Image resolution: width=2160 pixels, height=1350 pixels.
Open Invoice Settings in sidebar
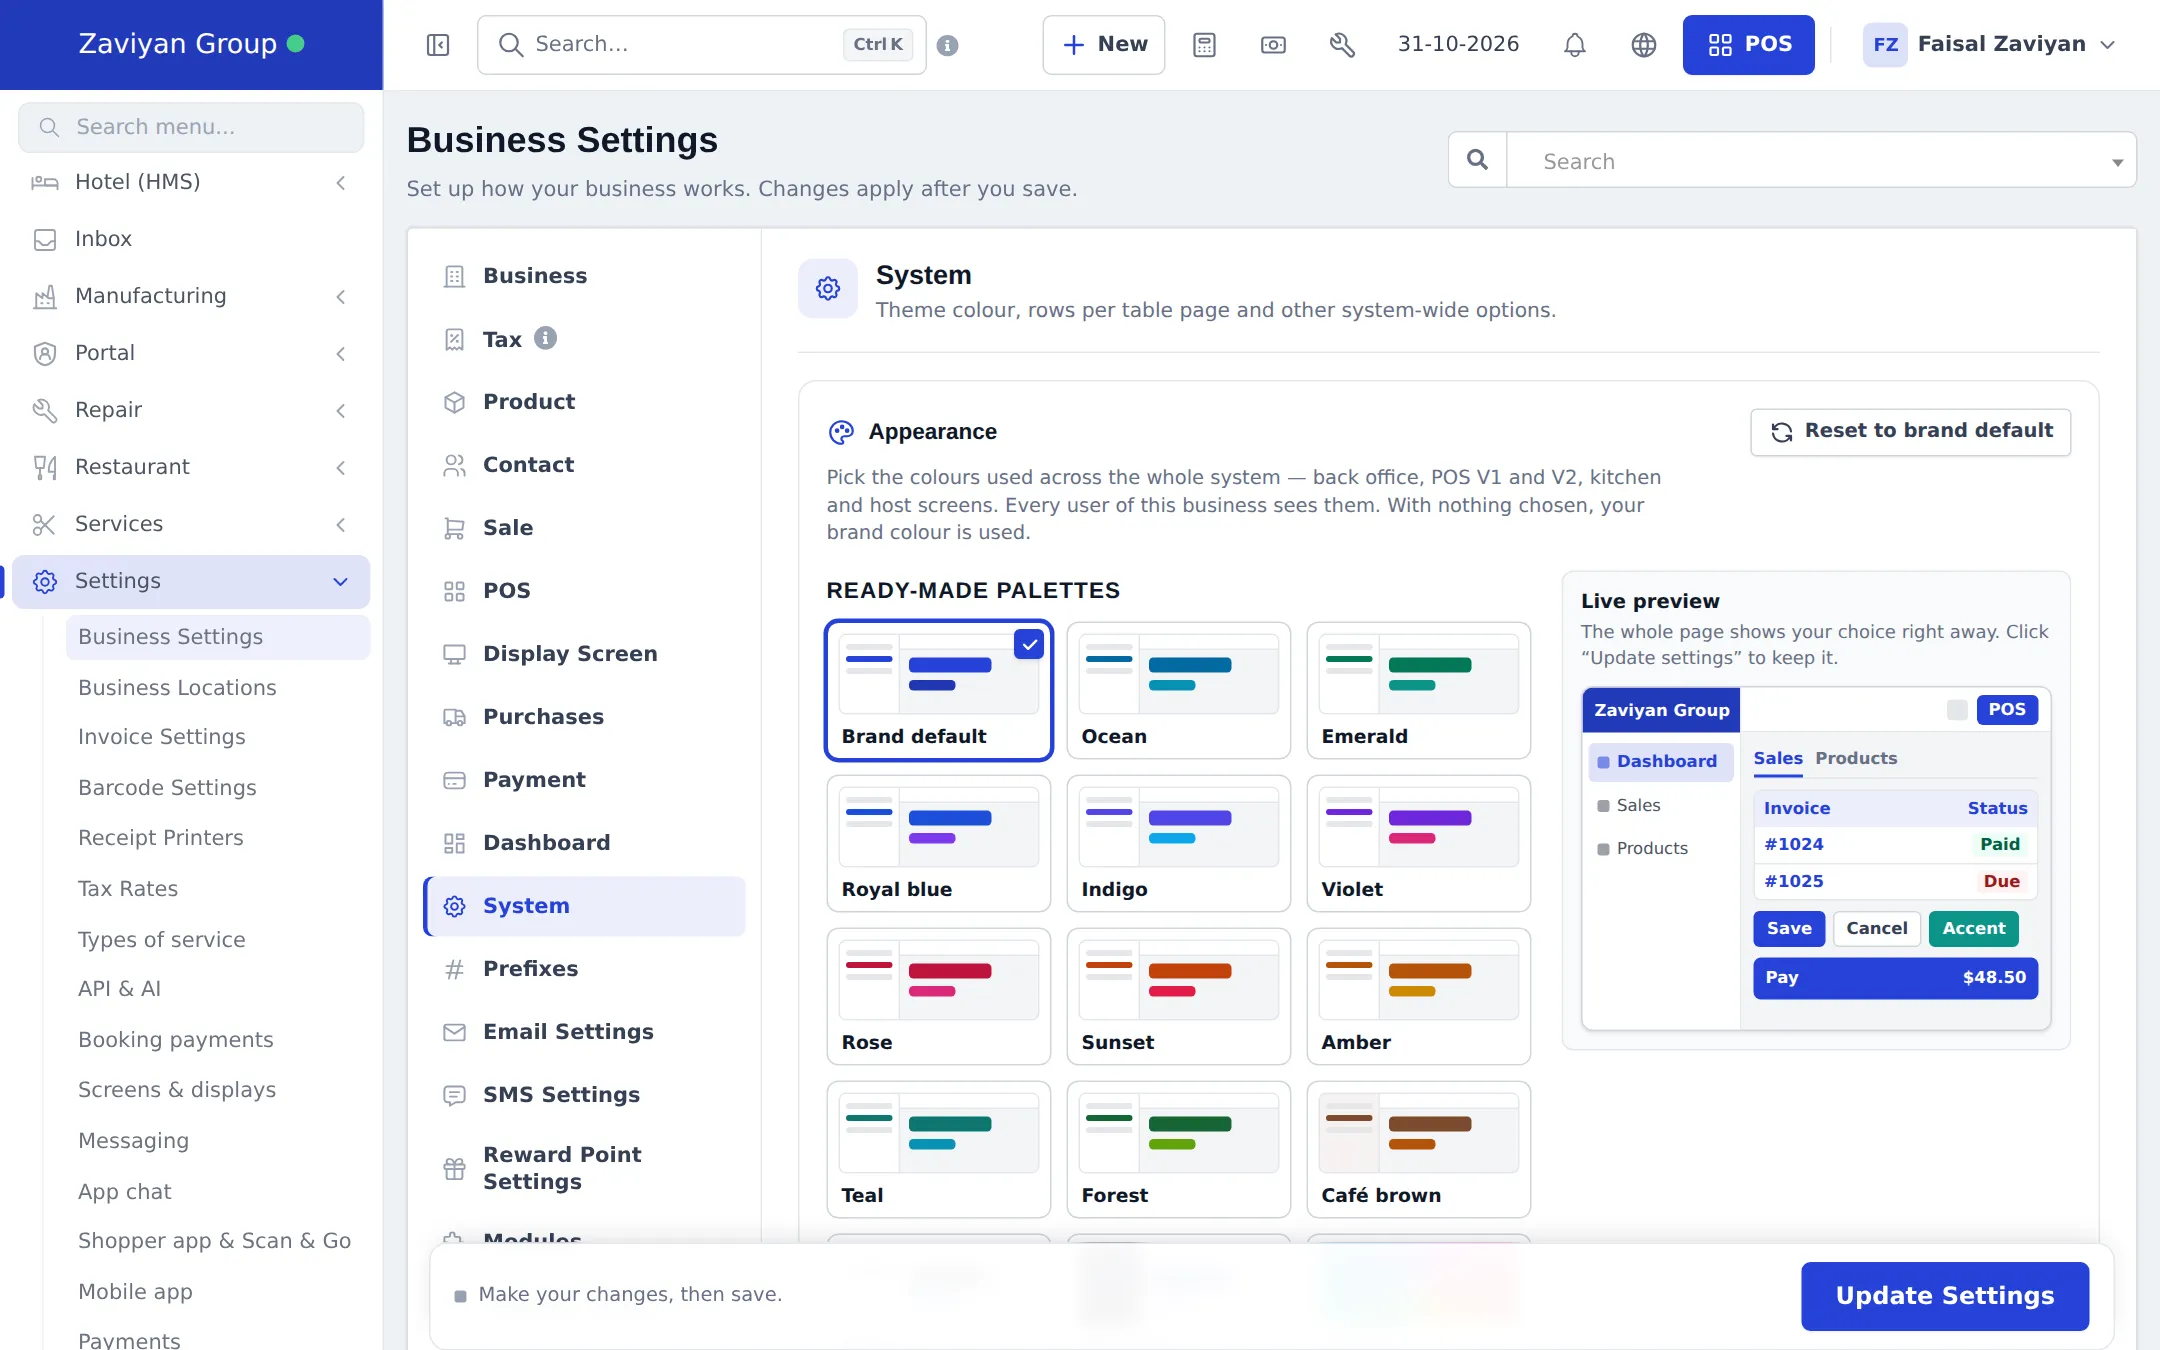click(x=161, y=737)
